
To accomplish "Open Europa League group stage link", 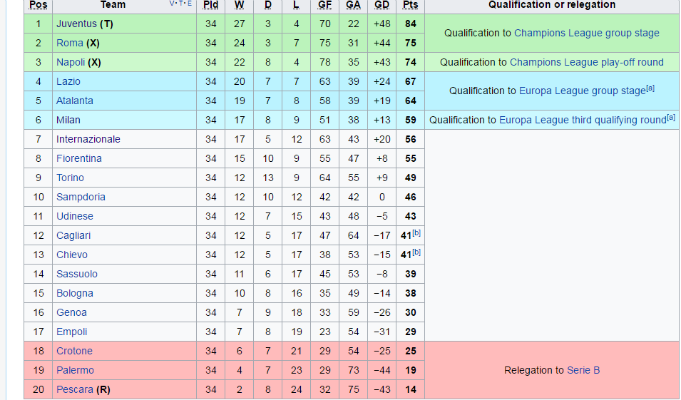I will (x=582, y=90).
